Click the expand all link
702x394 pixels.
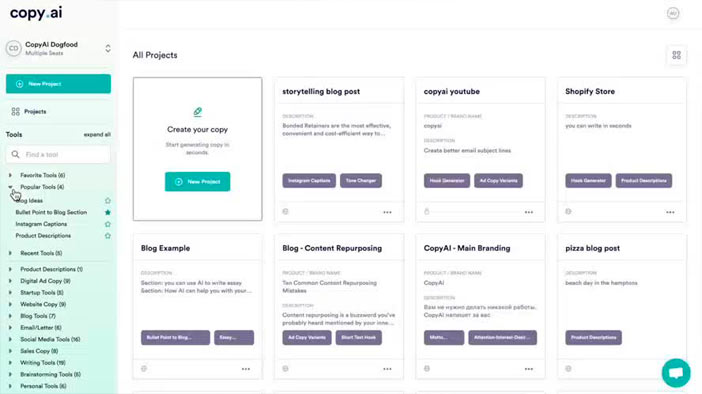point(97,134)
